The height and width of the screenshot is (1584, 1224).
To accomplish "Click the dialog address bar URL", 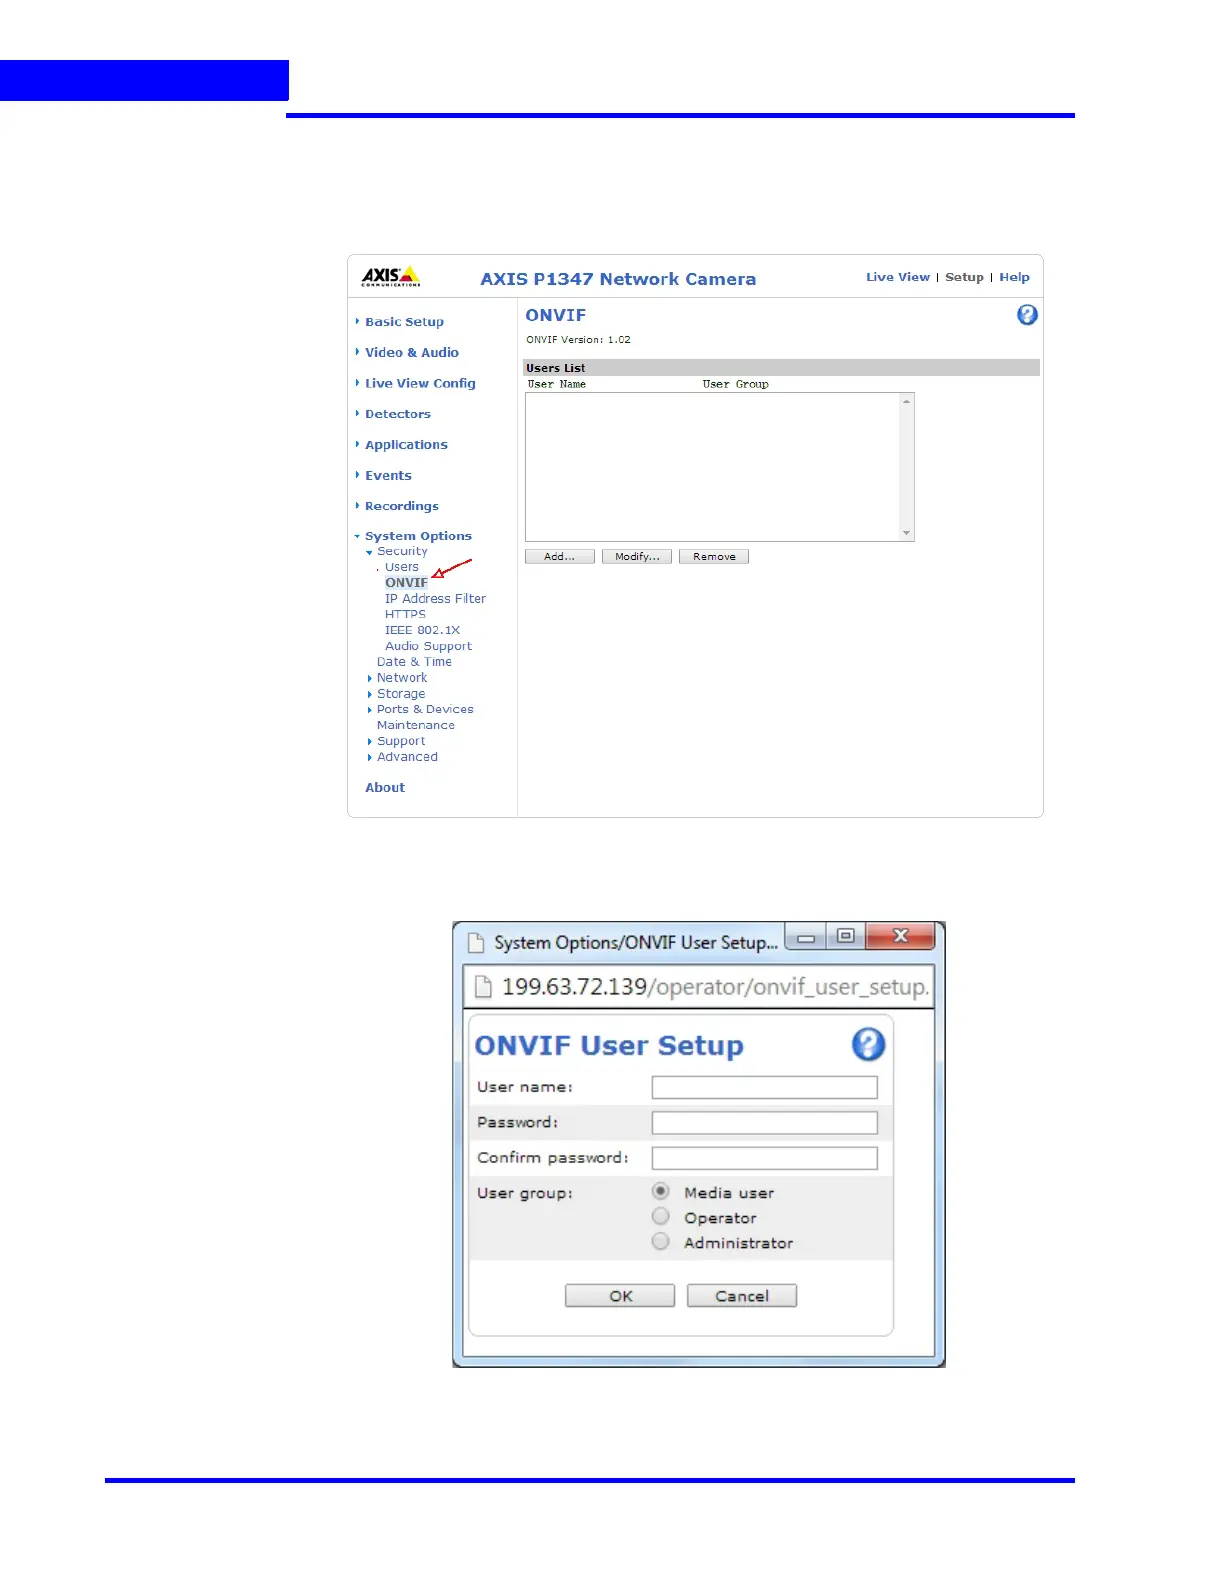I will [715, 987].
